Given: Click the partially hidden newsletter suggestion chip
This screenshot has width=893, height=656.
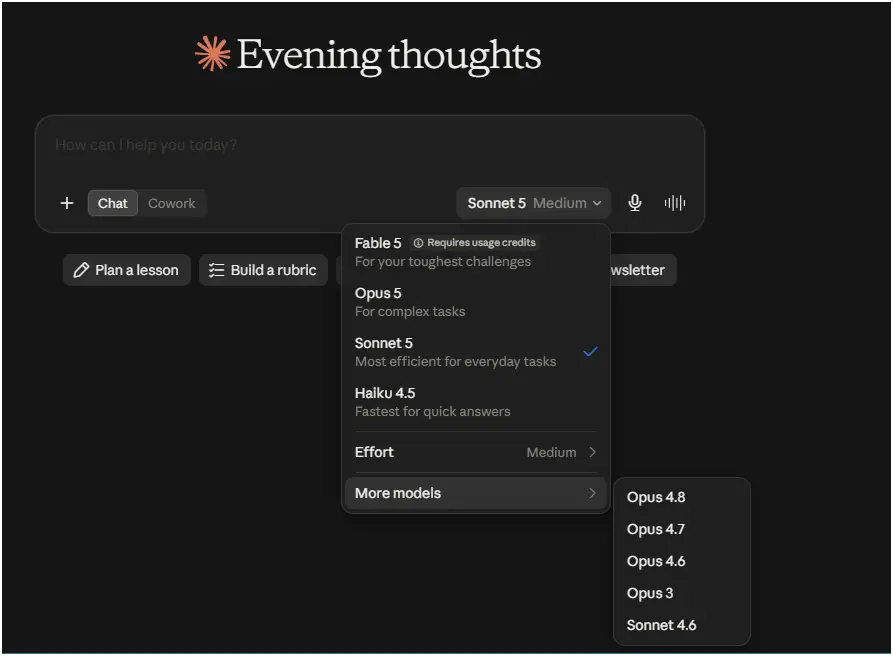Looking at the screenshot, I should [x=643, y=270].
